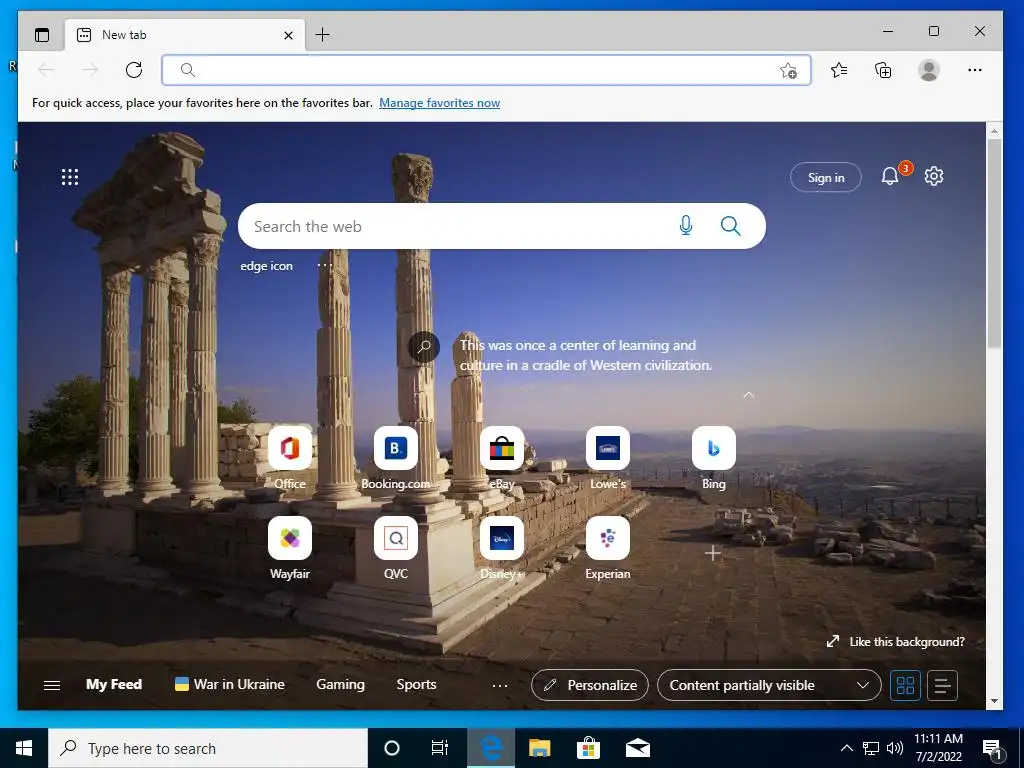The width and height of the screenshot is (1024, 768).
Task: Collapse quick links with the up chevron
Action: point(749,395)
